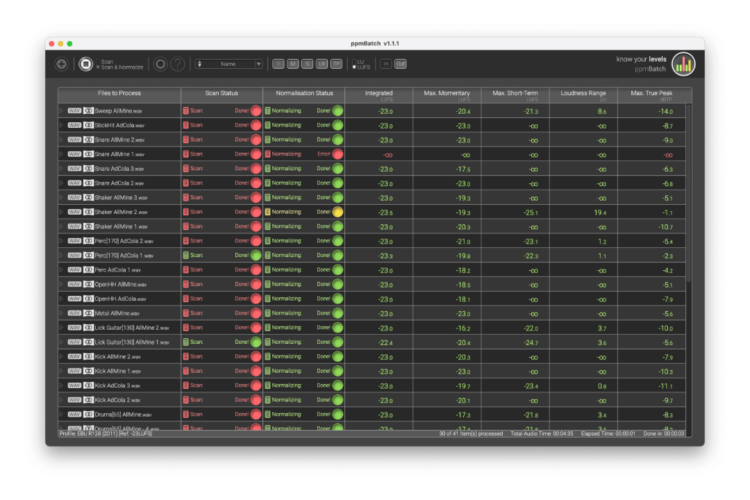750x500 pixels.
Task: Click the stereo channel icon beside Metal AllMine.wav
Action: tap(89, 313)
